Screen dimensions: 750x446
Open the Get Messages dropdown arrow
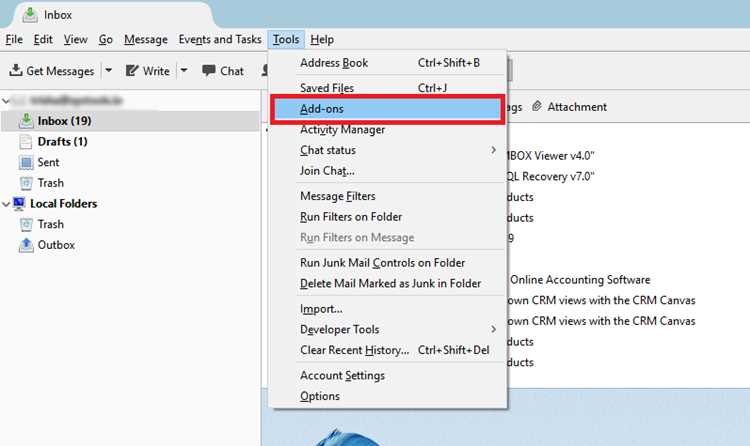(x=109, y=70)
